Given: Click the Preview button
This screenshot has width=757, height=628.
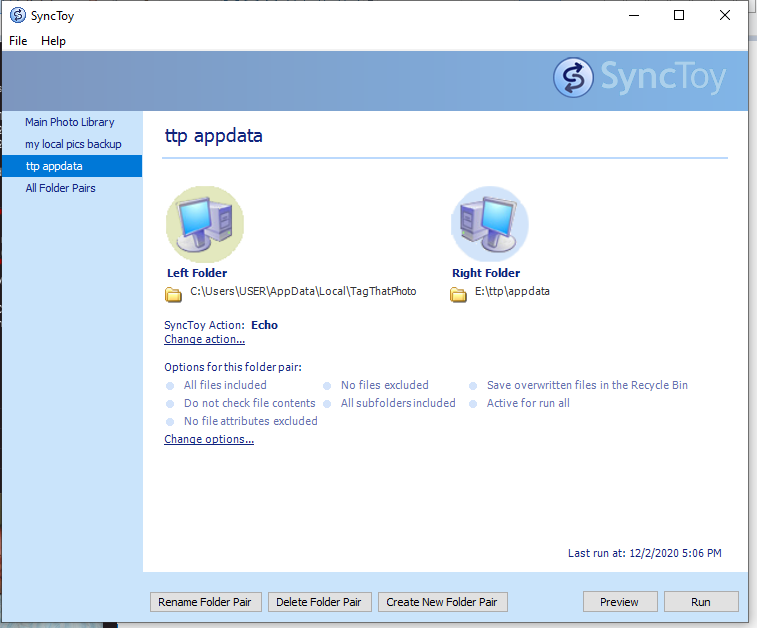Looking at the screenshot, I should tap(620, 602).
